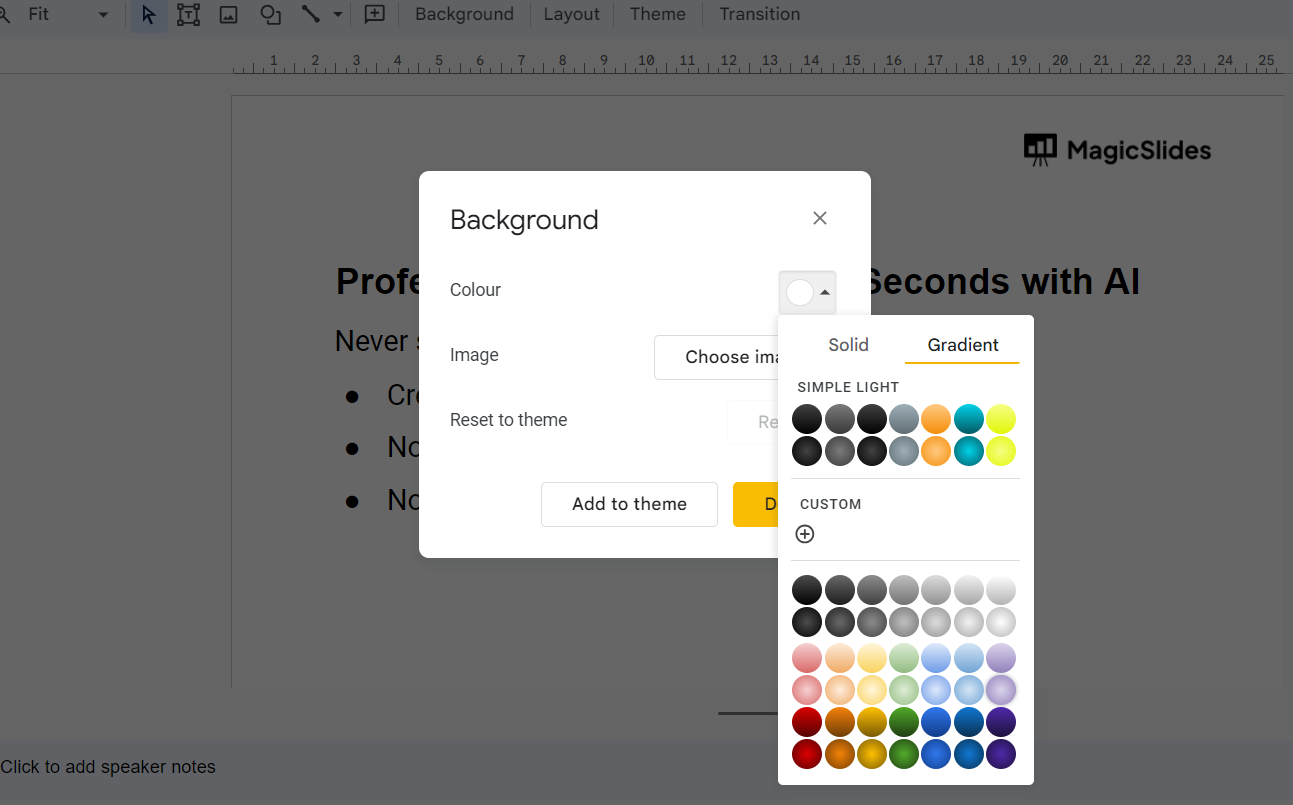This screenshot has width=1293, height=805.
Task: Click the MagicSlides logo on slide
Action: click(x=1117, y=151)
